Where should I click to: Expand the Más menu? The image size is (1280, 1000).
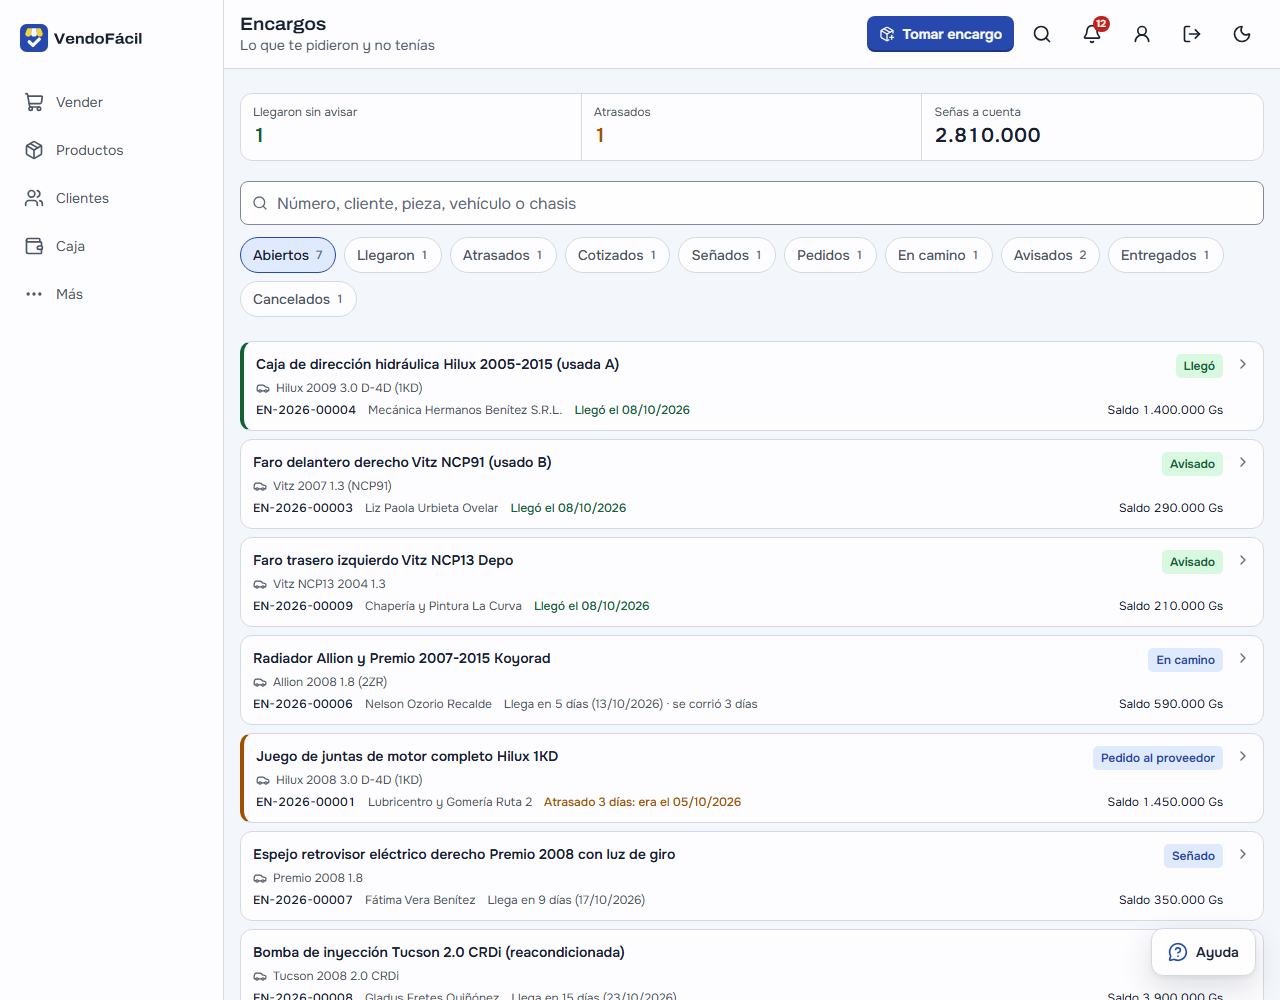tap(112, 294)
